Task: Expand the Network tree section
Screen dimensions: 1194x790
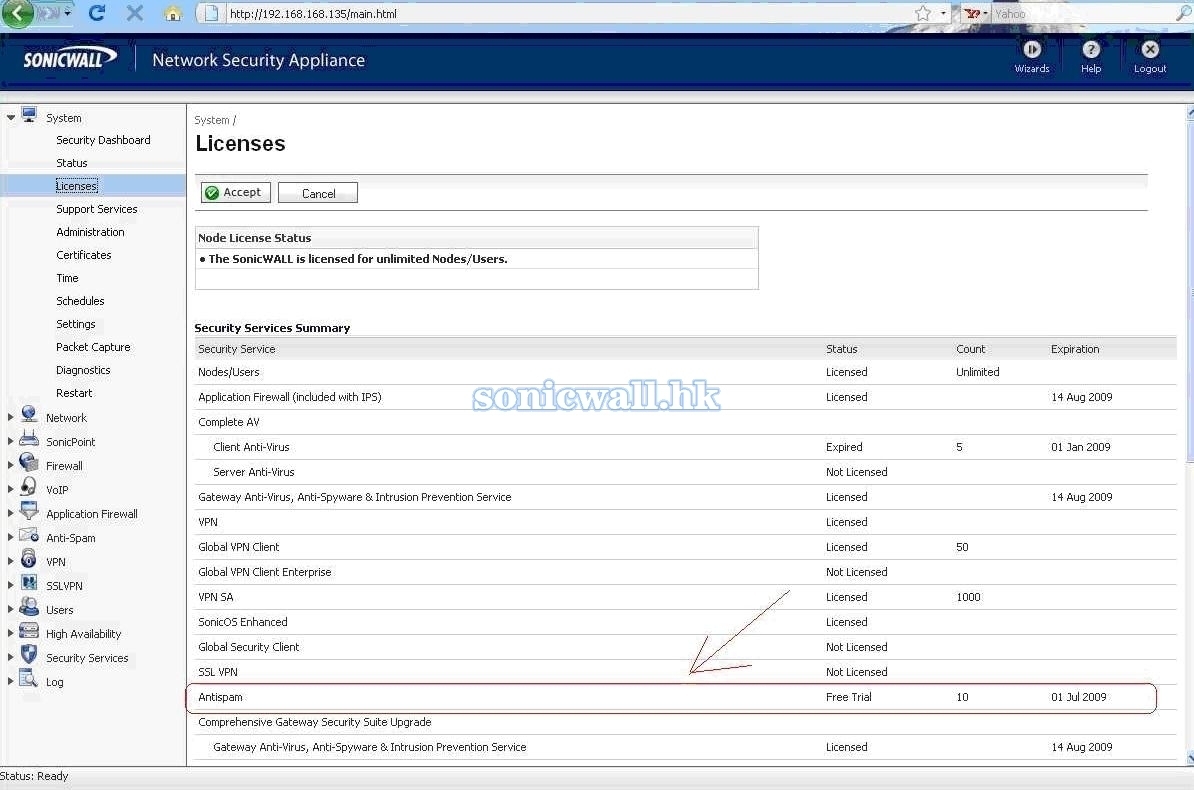Action: 11,417
